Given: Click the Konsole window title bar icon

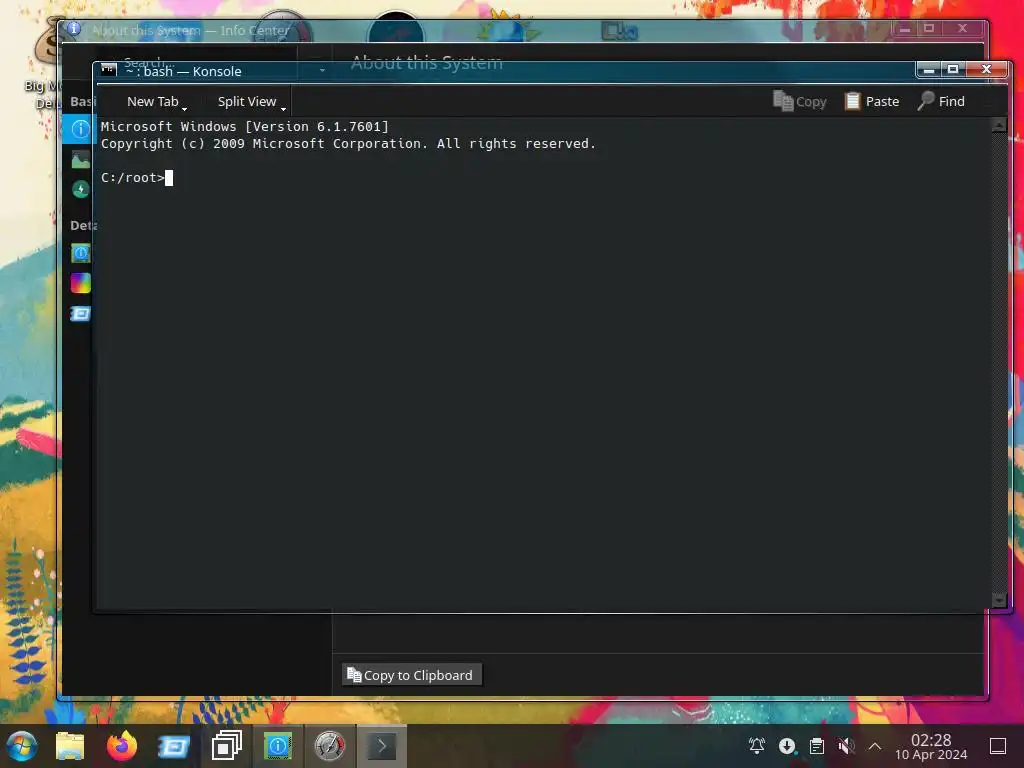Looking at the screenshot, I should (x=109, y=70).
